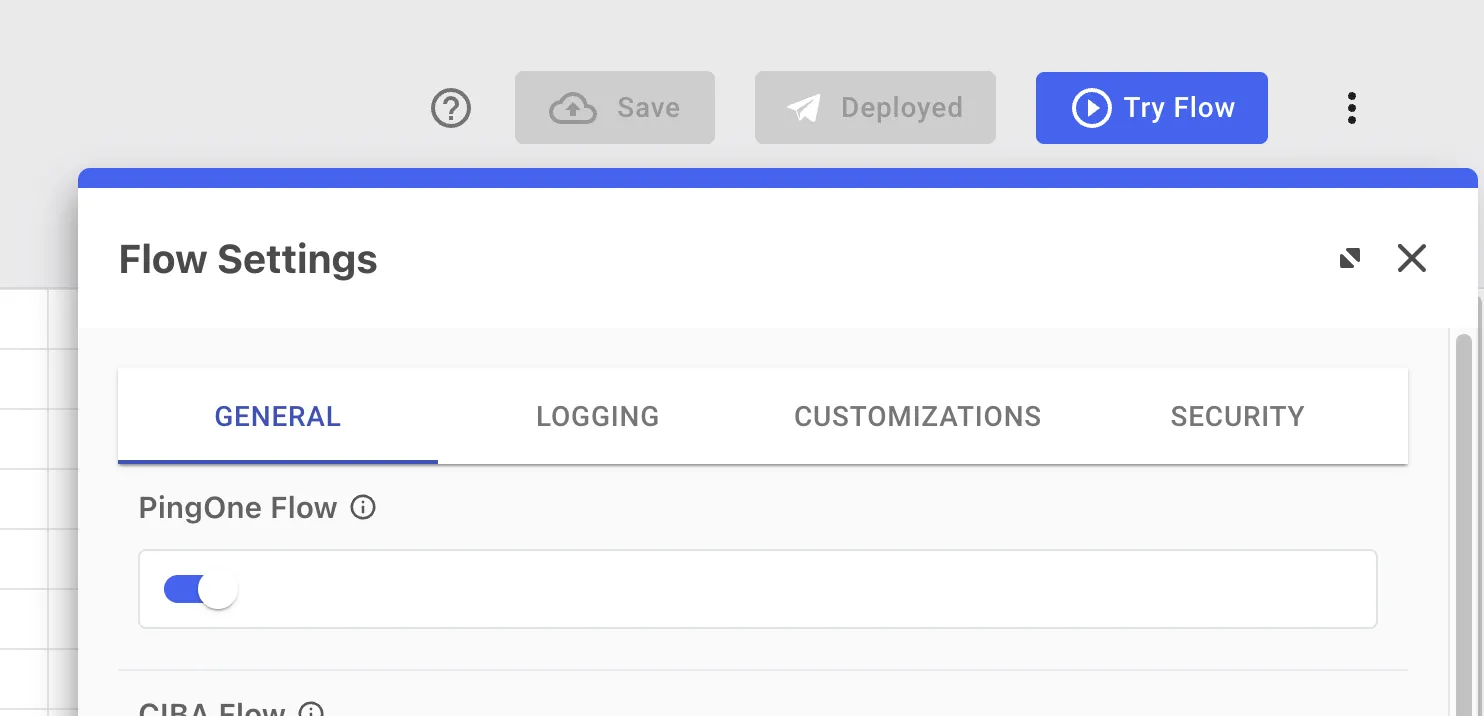Click the paper plane icon on Deployed

pos(803,108)
